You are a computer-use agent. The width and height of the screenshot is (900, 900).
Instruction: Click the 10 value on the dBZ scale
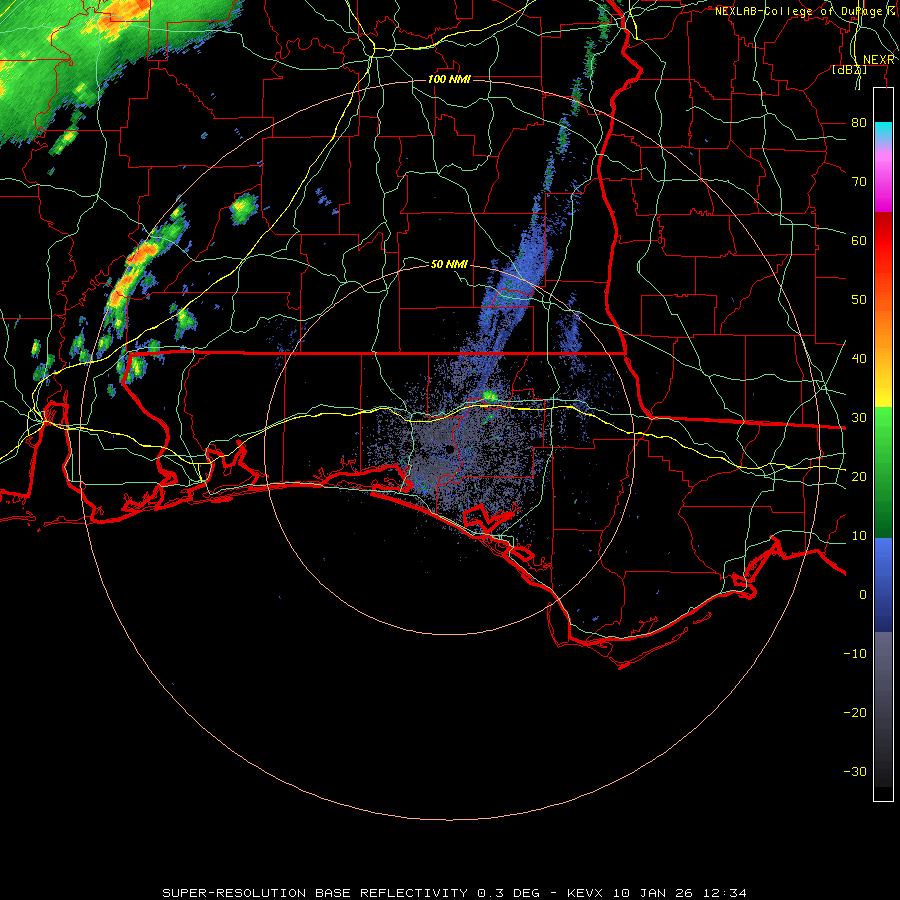tap(859, 536)
